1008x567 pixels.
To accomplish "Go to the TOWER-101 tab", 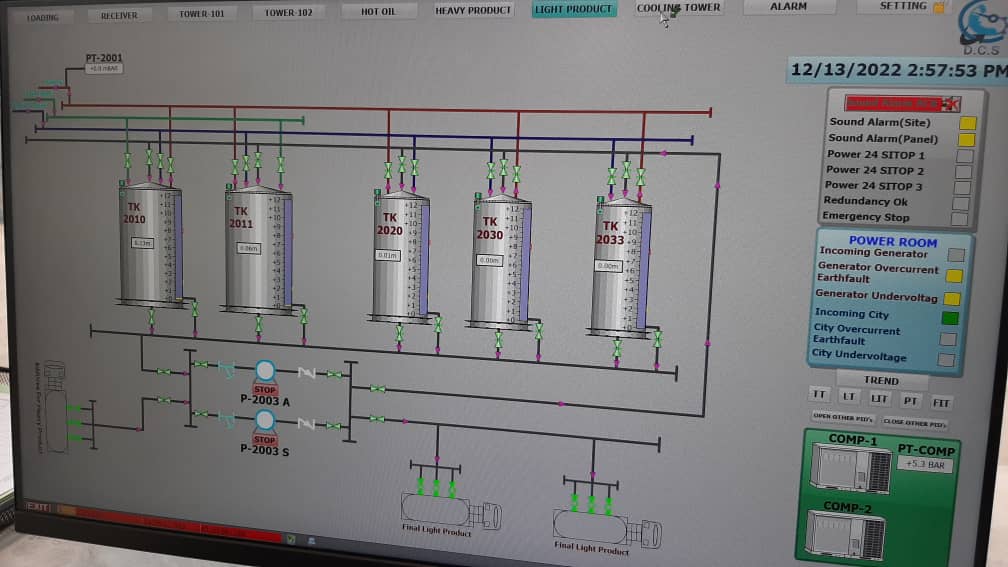I will (202, 13).
